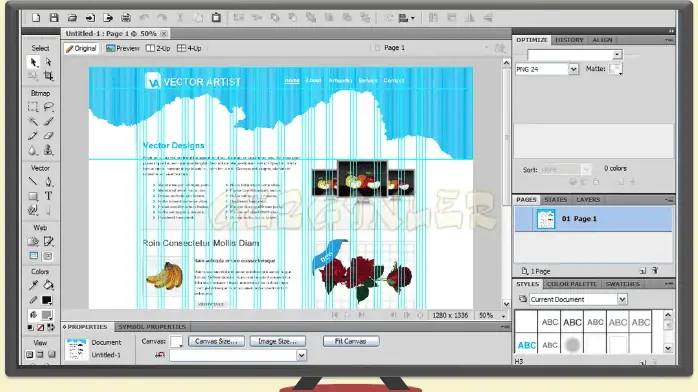Click the Canvas Size button

[216, 341]
